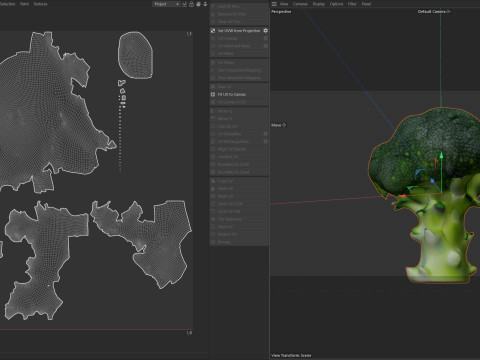
Task: Click the Mirror V icon
Action: tap(213, 119)
